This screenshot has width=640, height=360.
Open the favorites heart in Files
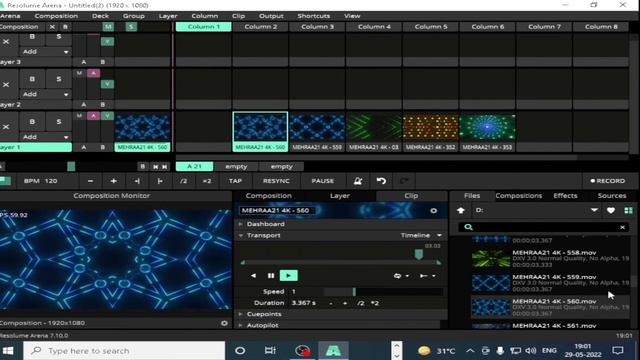(611, 210)
